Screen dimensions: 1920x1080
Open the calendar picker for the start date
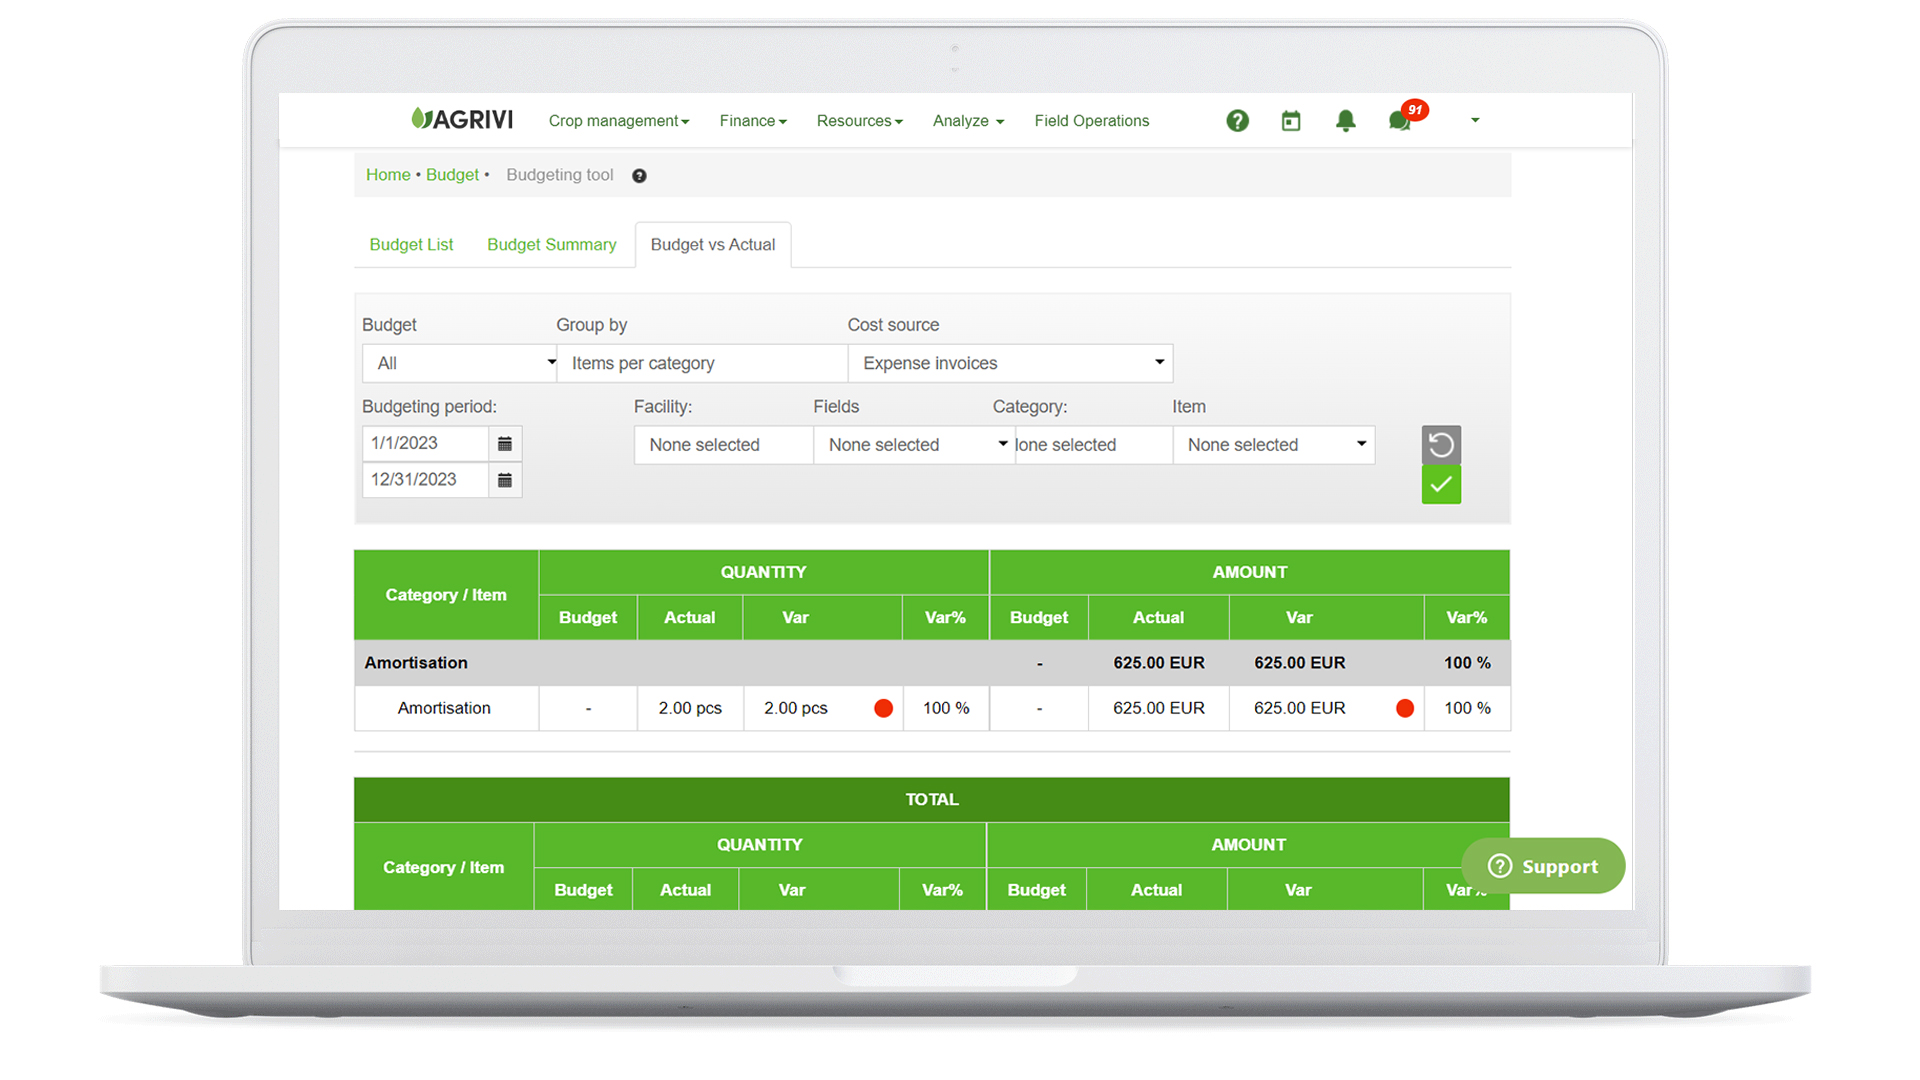click(505, 443)
